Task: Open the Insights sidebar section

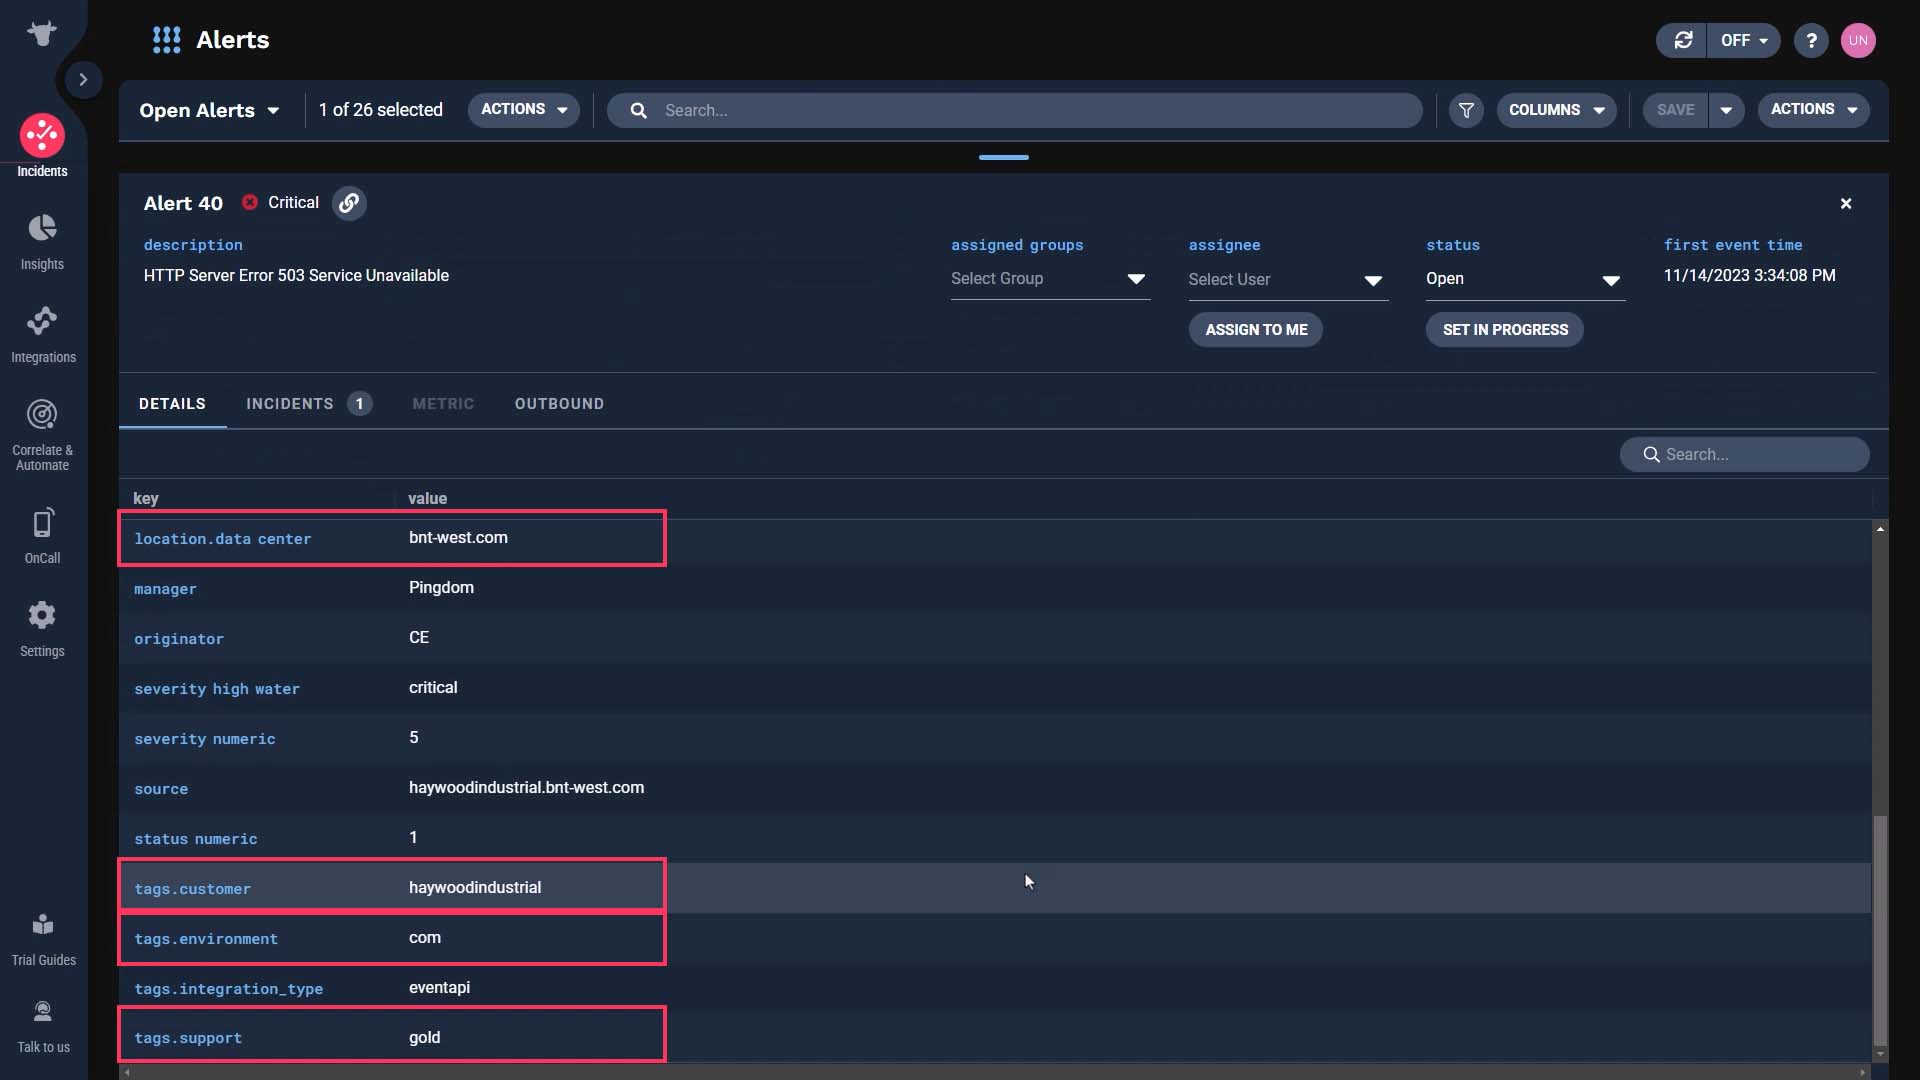Action: (x=42, y=242)
